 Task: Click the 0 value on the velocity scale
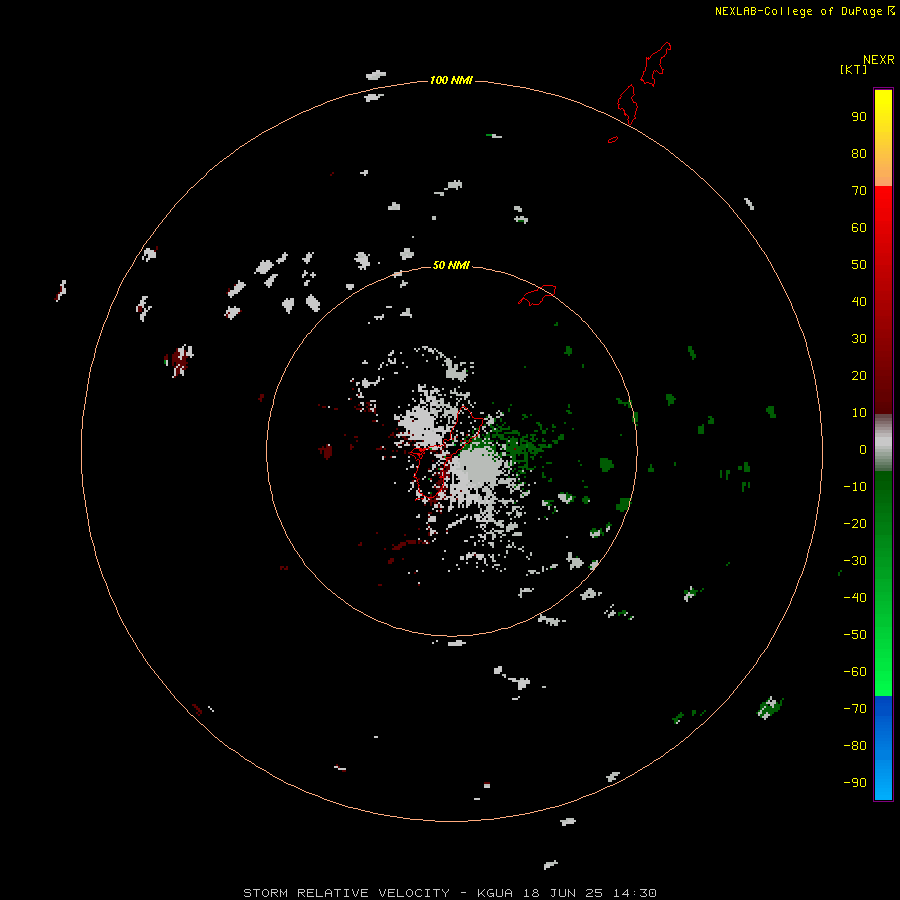863,449
